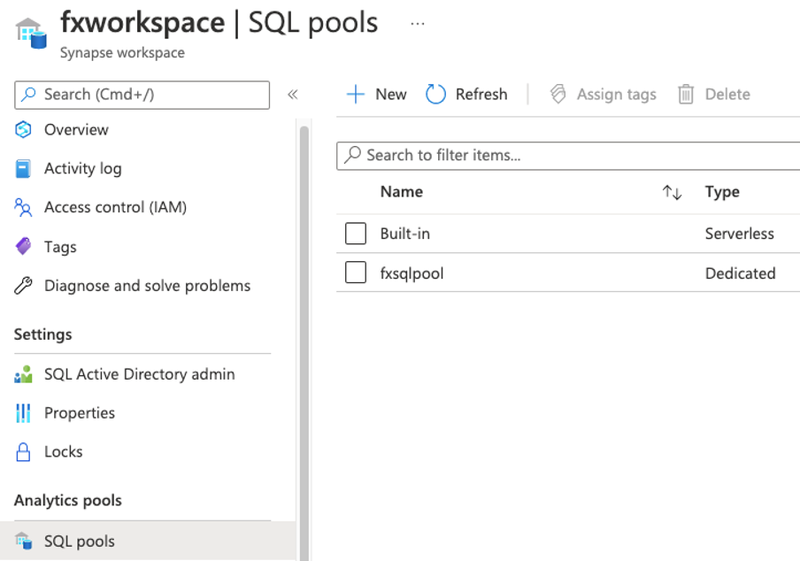Screen dimensions: 800x561
Task: Click the SQL pools sidebar icon
Action: tap(23, 541)
